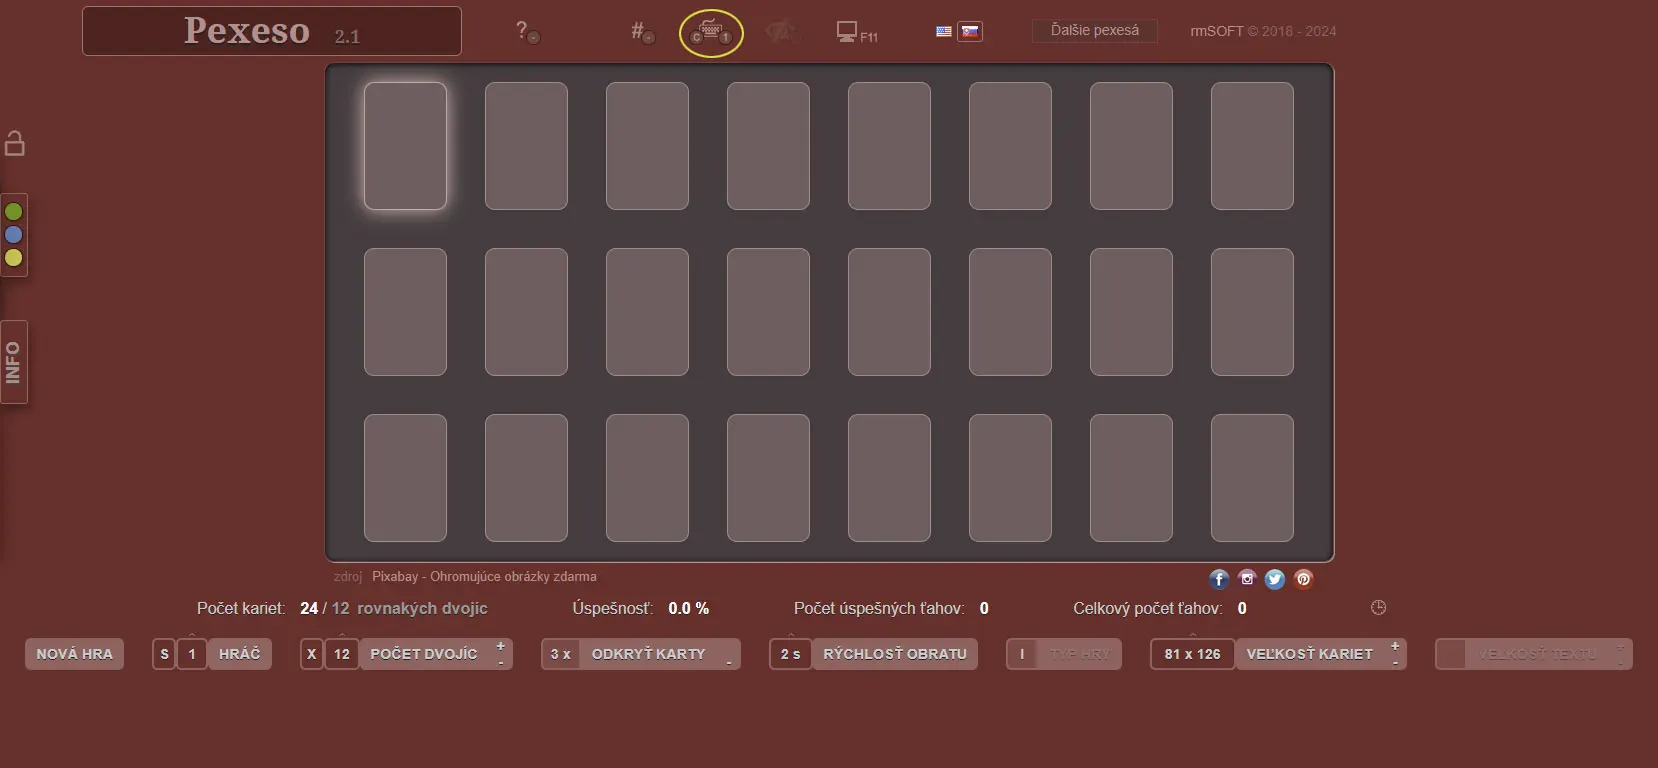Decrease card size with VEĽKOSŤ KARIET minus
Image resolution: width=1658 pixels, height=768 pixels.
[x=1395, y=662]
